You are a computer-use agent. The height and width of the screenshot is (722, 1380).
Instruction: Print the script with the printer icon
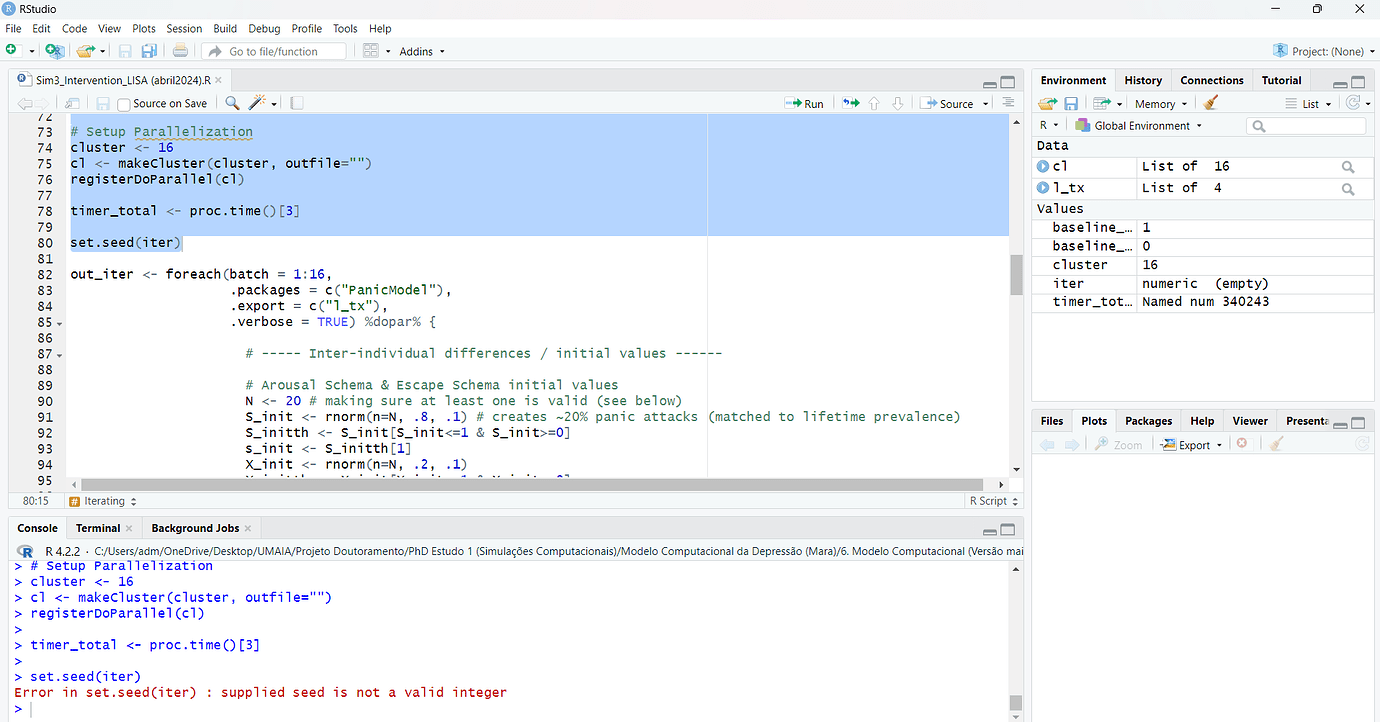click(180, 51)
